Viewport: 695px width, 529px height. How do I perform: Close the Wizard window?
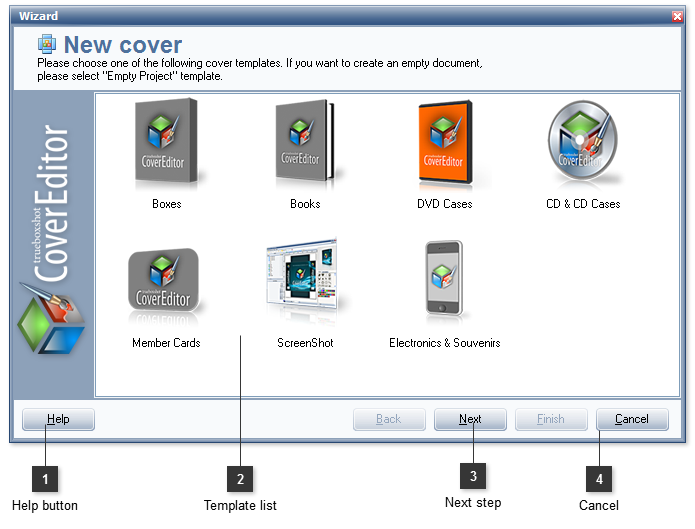677,16
